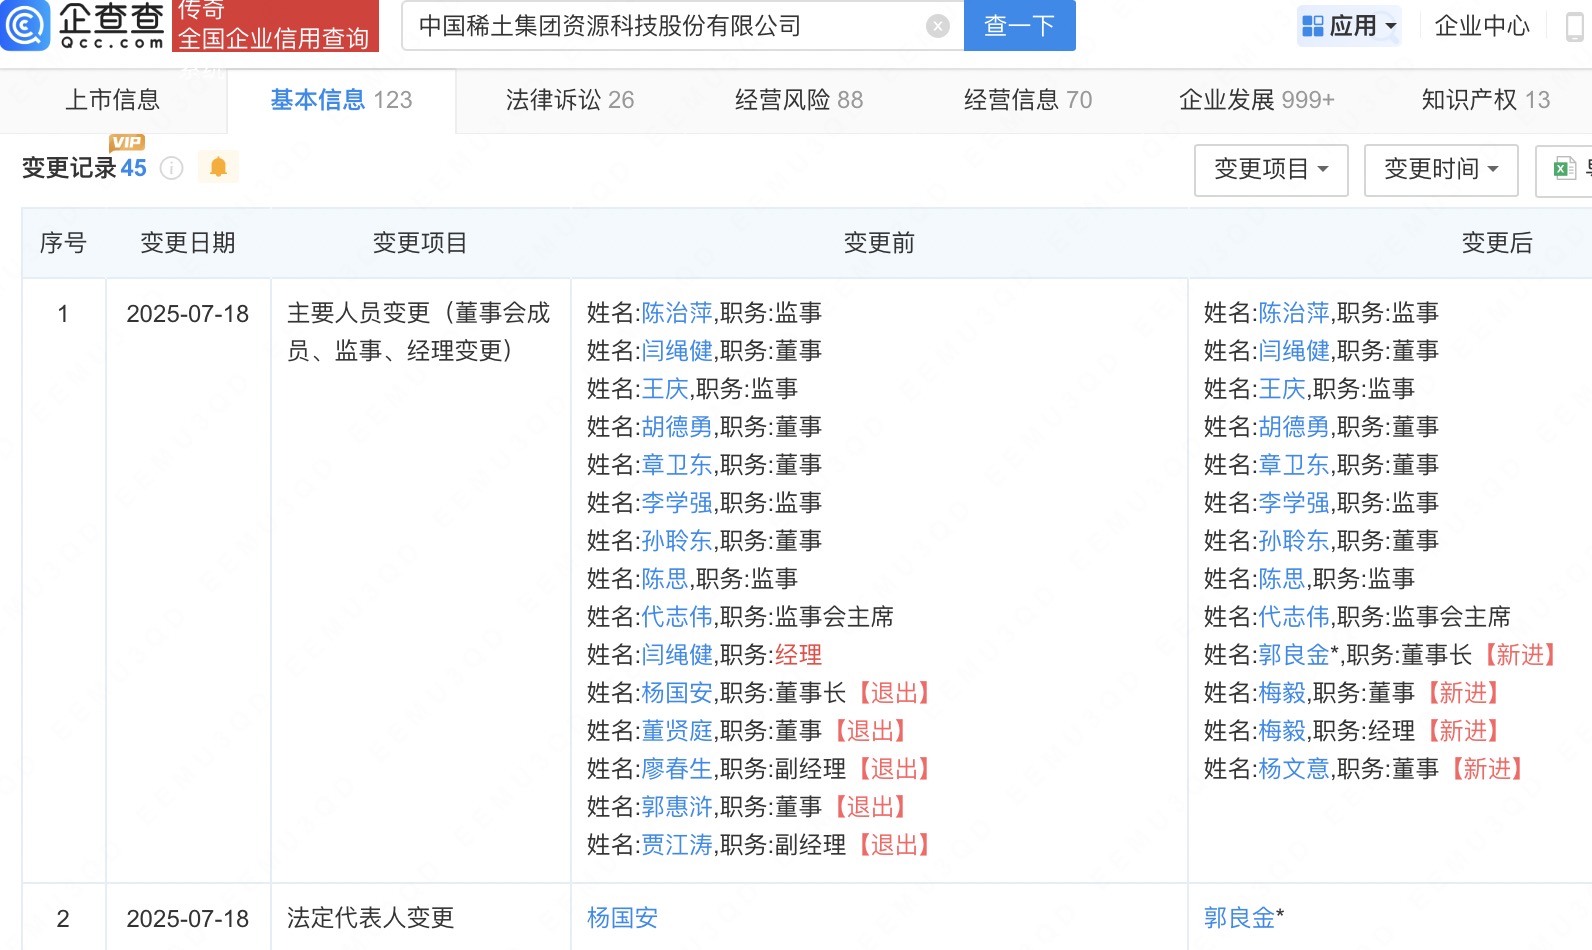Click the 变更日期 column header
The image size is (1592, 950).
[188, 243]
